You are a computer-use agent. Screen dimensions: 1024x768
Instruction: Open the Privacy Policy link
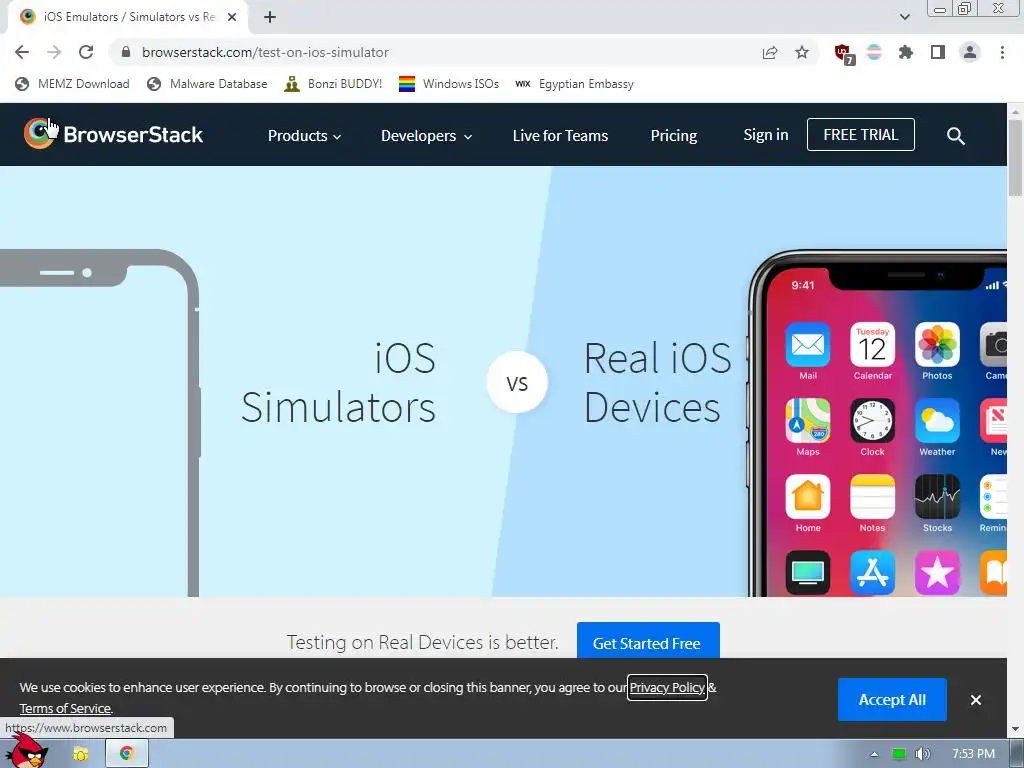tap(667, 687)
